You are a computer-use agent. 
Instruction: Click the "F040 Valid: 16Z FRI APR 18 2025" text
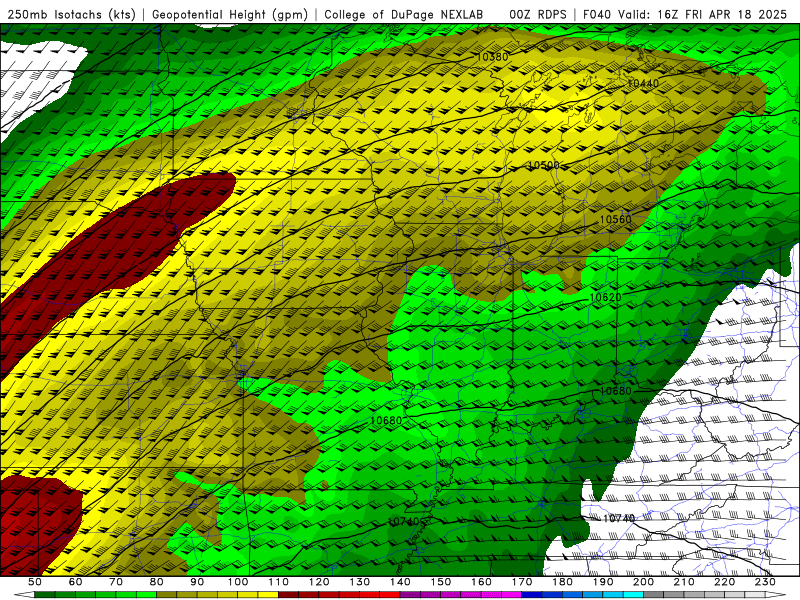(x=685, y=14)
